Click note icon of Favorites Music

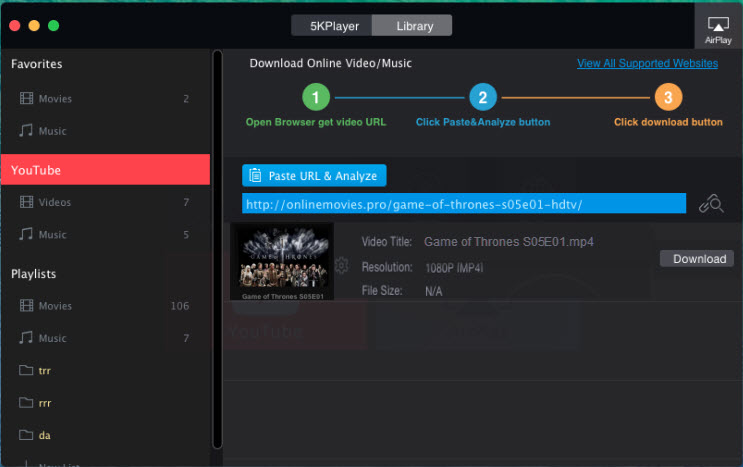click(26, 130)
